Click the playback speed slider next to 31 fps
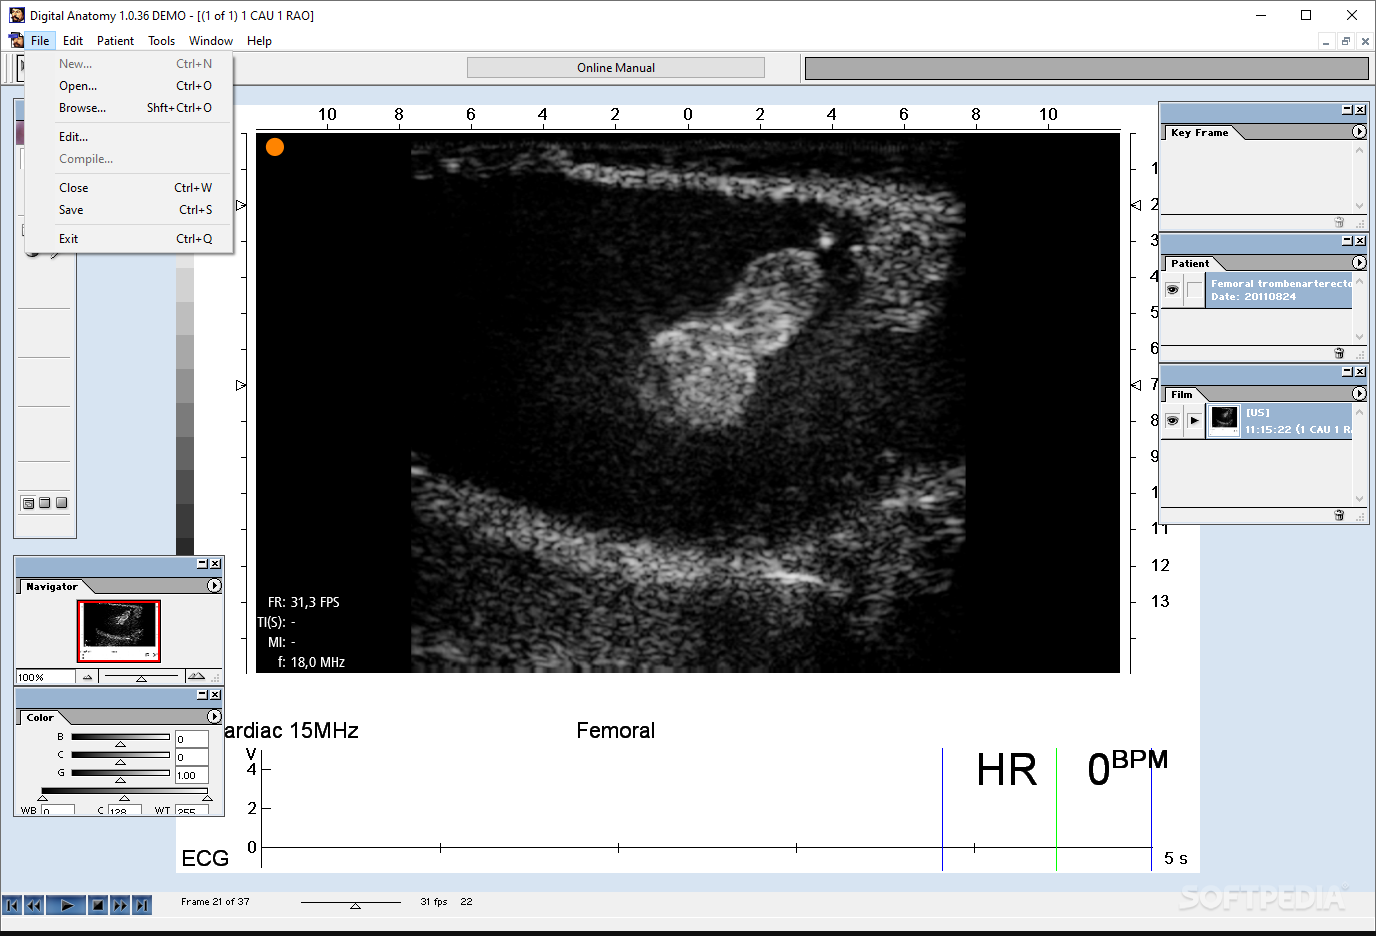This screenshot has height=936, width=1376. click(351, 903)
